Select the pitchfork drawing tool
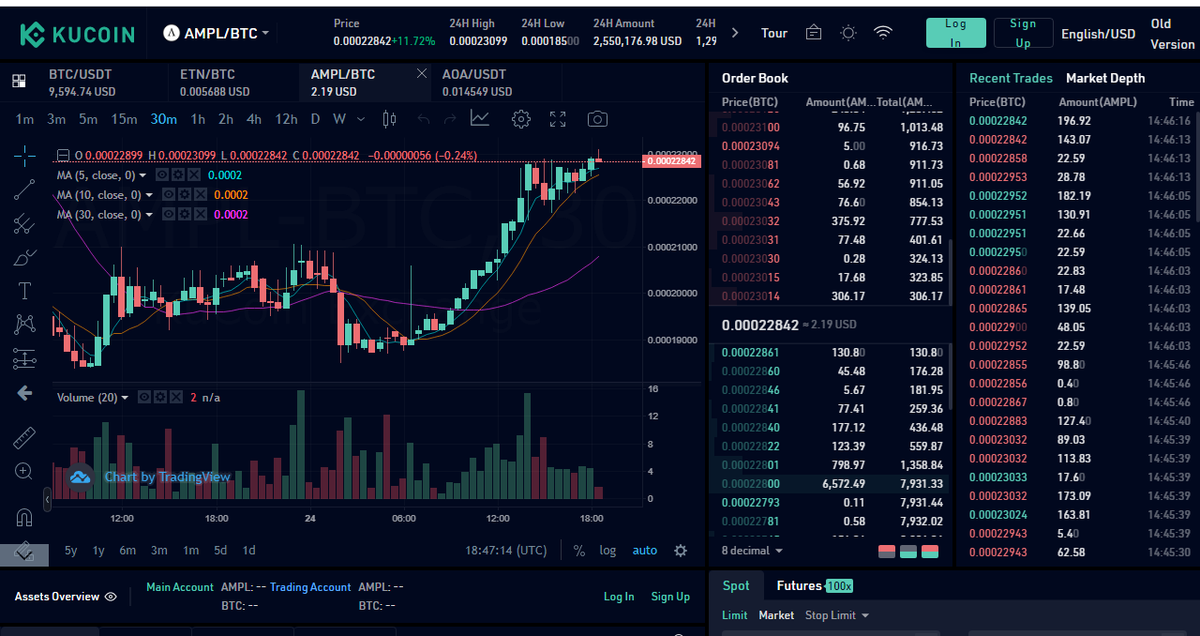1200x636 pixels. tap(25, 224)
